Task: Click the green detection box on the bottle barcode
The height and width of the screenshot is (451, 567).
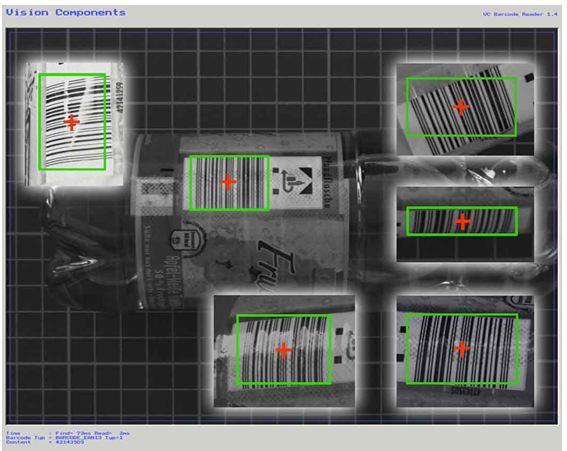Action: pyautogui.click(x=229, y=183)
